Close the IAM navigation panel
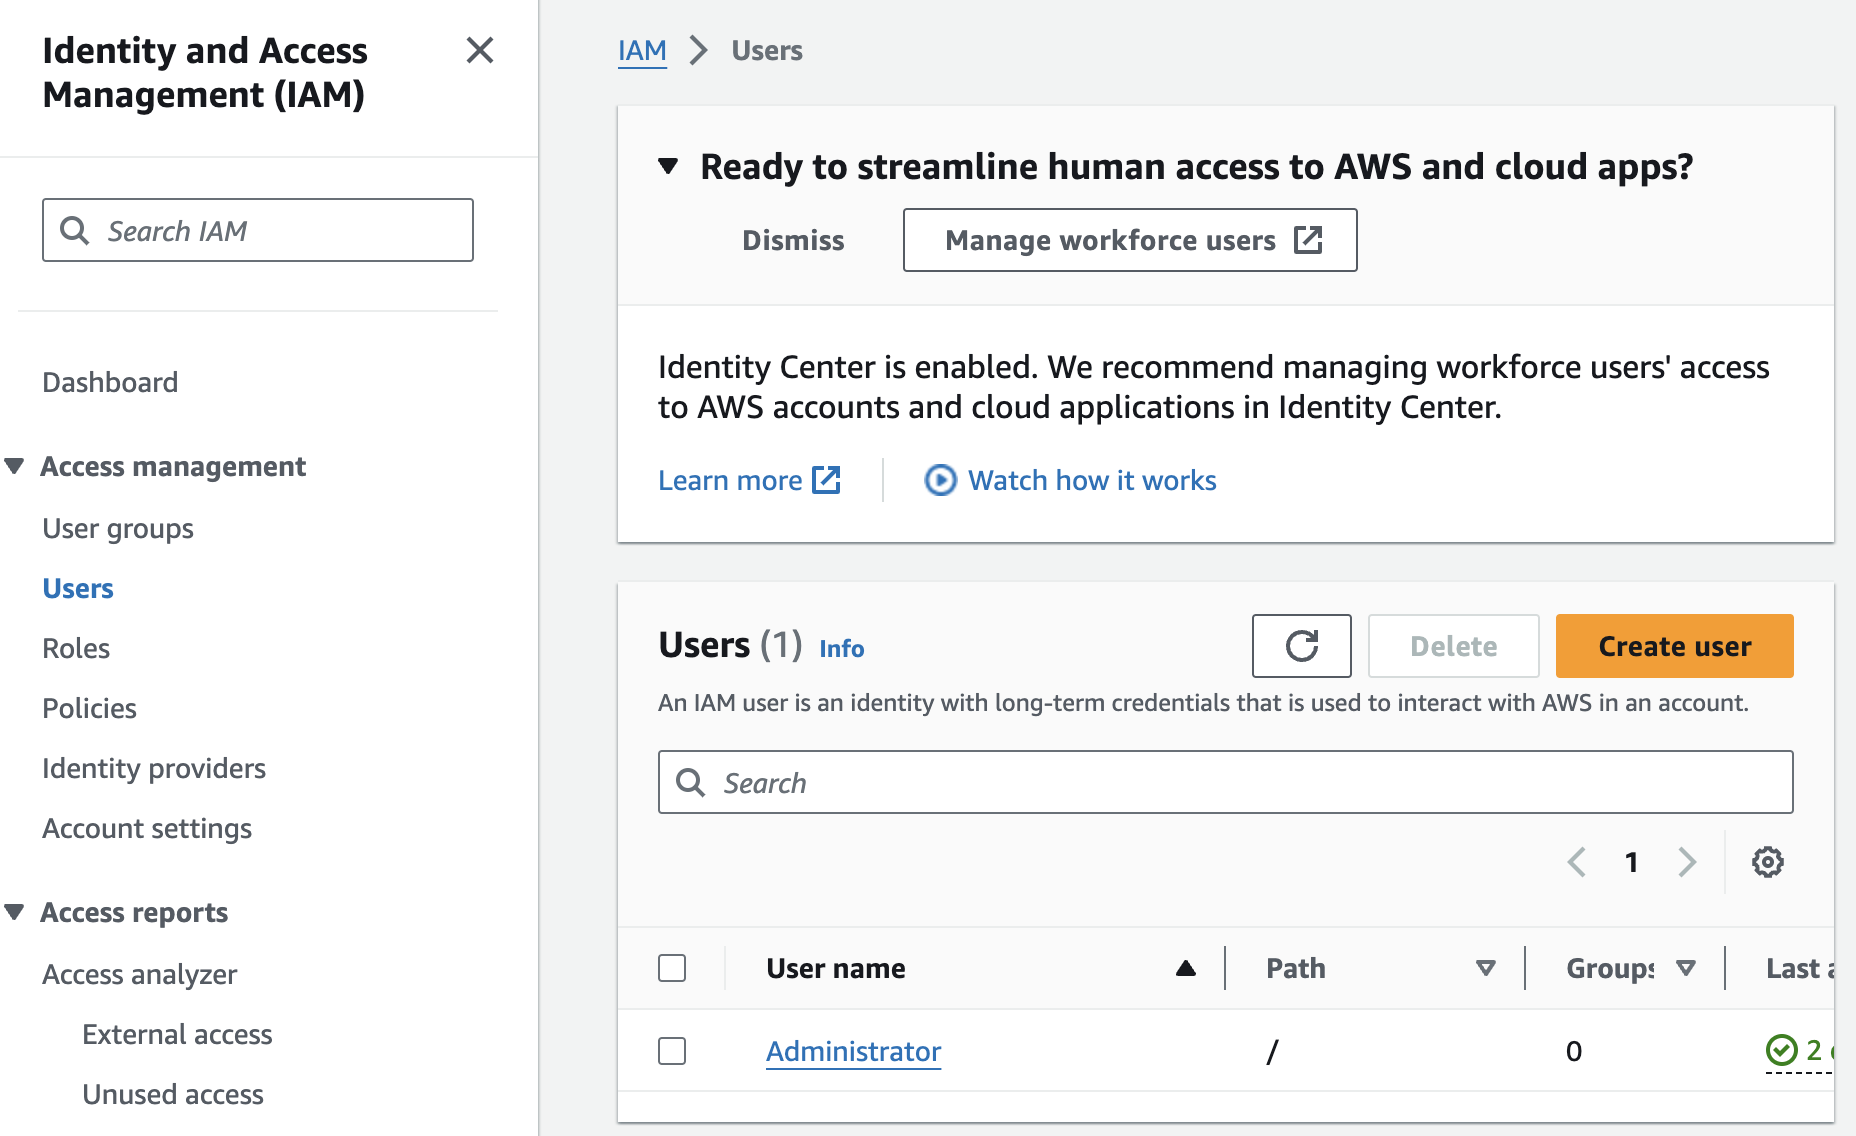Screen dimensions: 1856x1136 (480, 50)
